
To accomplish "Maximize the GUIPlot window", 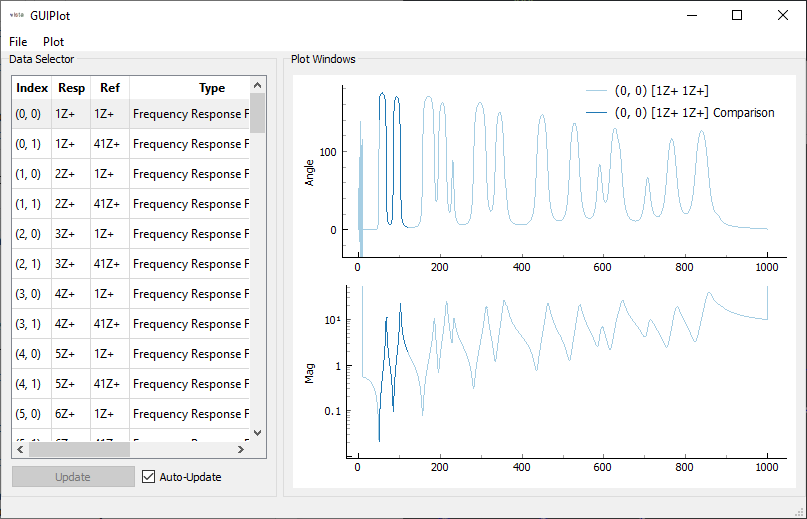I will (737, 16).
